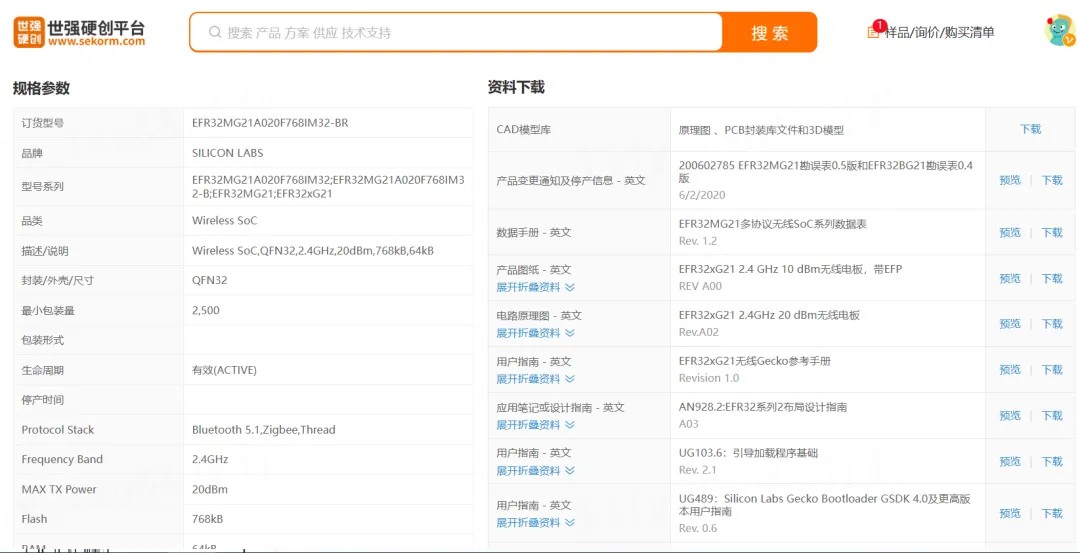The height and width of the screenshot is (553, 1080).
Task: Click the orange 搜索 search button
Action: coord(769,33)
